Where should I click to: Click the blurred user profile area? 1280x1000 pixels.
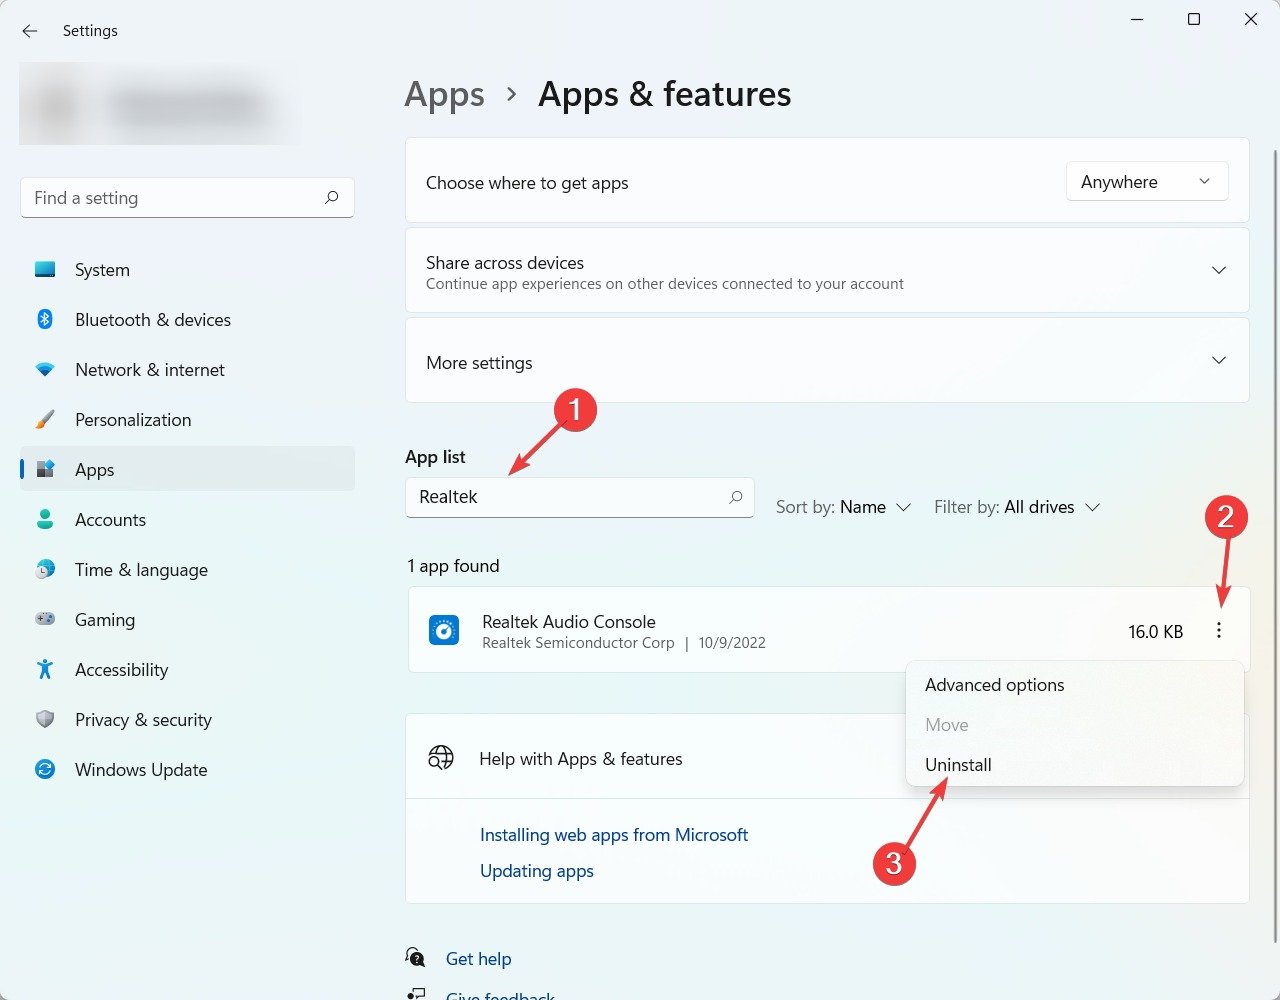click(160, 104)
